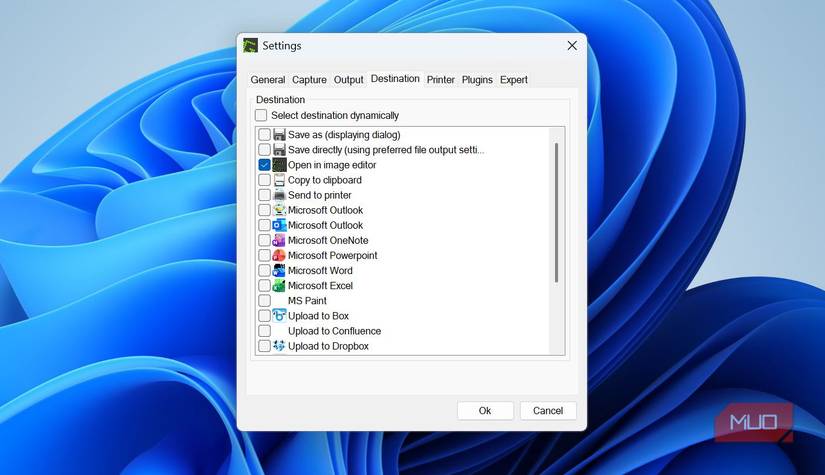This screenshot has width=825, height=475.
Task: Tick the Save directly checkbox
Action: (265, 150)
